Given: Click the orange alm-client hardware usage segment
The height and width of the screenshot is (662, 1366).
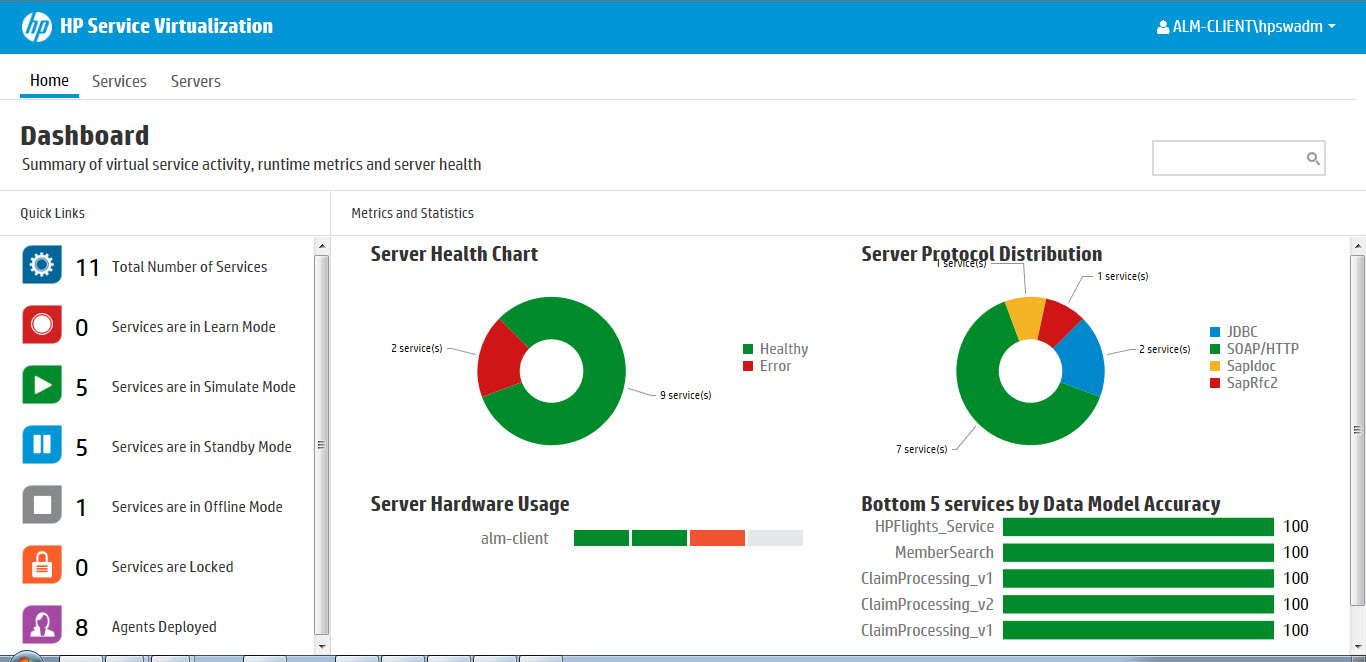Looking at the screenshot, I should [717, 538].
